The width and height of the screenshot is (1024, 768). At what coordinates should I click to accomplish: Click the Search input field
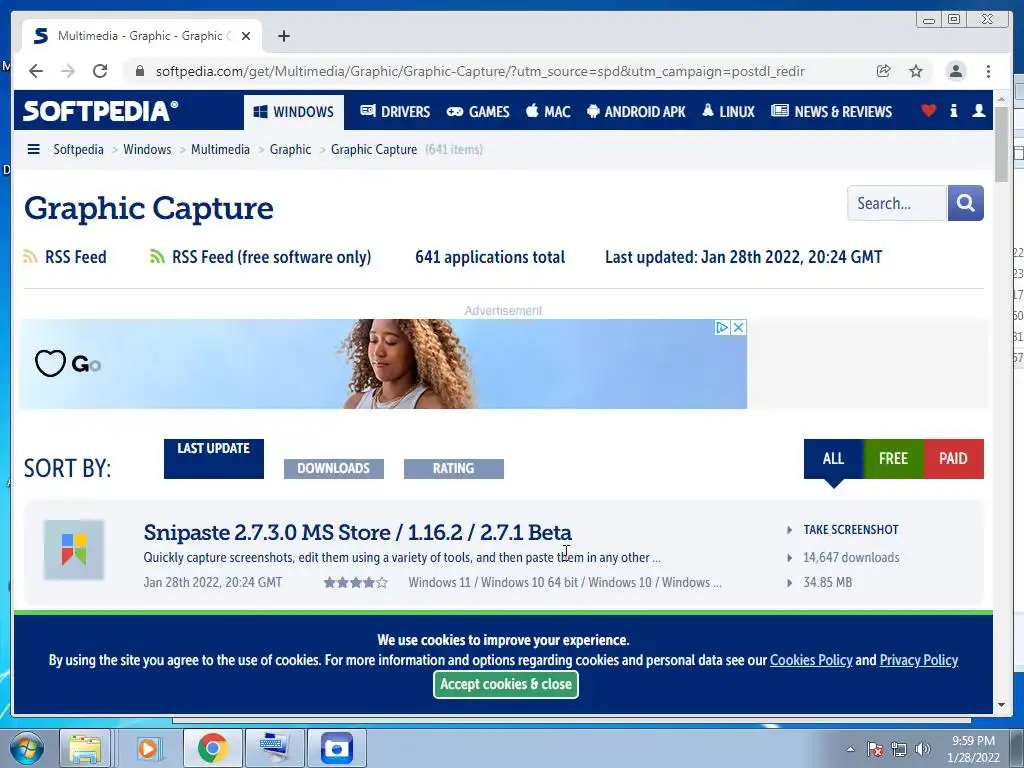[x=897, y=203]
